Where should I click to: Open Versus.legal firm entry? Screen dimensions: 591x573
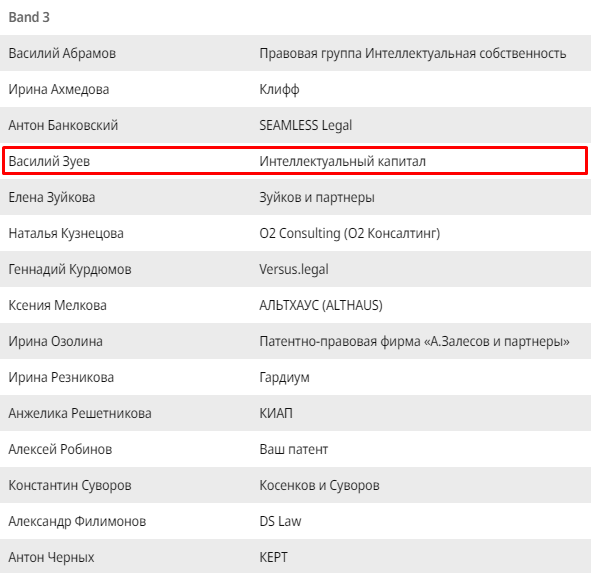point(294,269)
